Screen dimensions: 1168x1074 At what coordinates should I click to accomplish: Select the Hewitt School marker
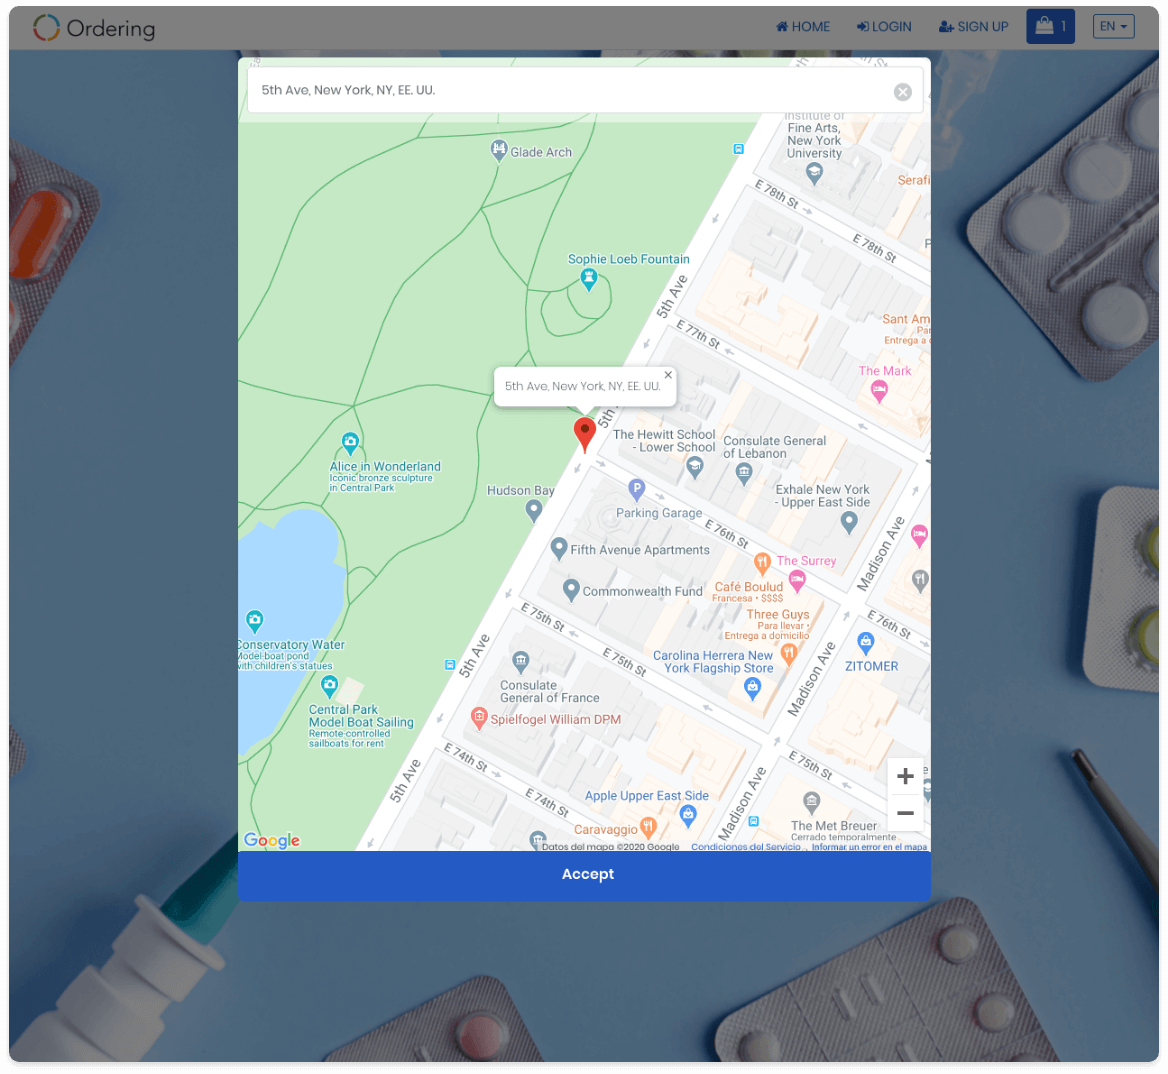694,467
